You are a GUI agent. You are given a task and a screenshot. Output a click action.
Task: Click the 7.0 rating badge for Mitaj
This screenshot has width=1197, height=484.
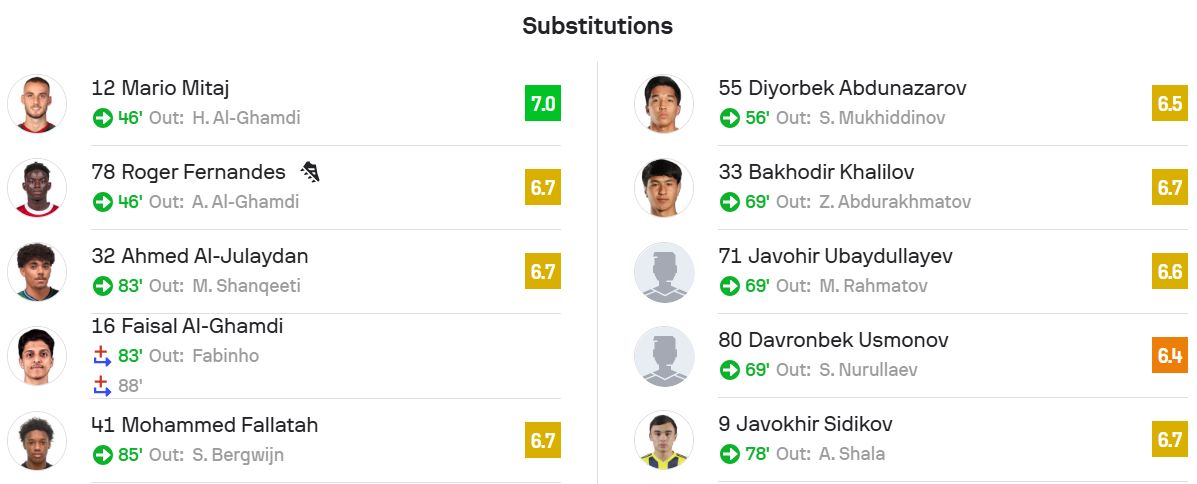pos(542,103)
